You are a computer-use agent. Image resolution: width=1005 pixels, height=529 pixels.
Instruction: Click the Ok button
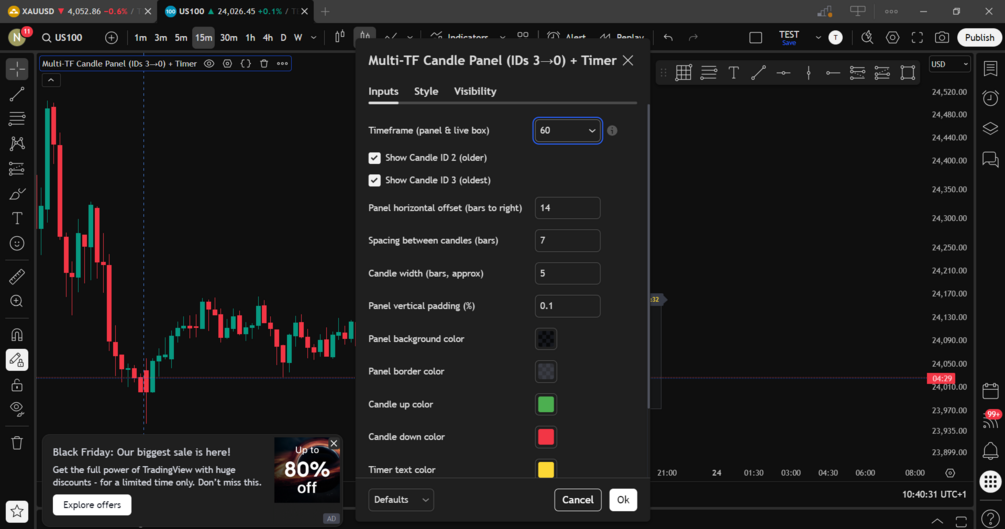623,500
